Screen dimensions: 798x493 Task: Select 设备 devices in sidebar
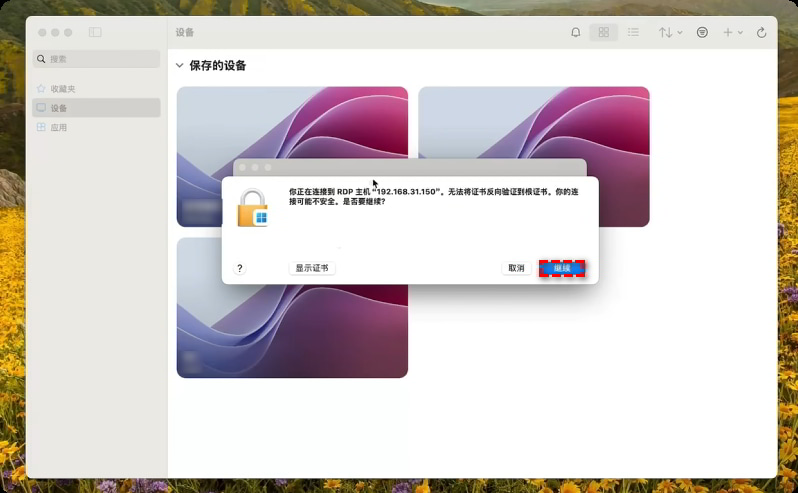pyautogui.click(x=59, y=108)
